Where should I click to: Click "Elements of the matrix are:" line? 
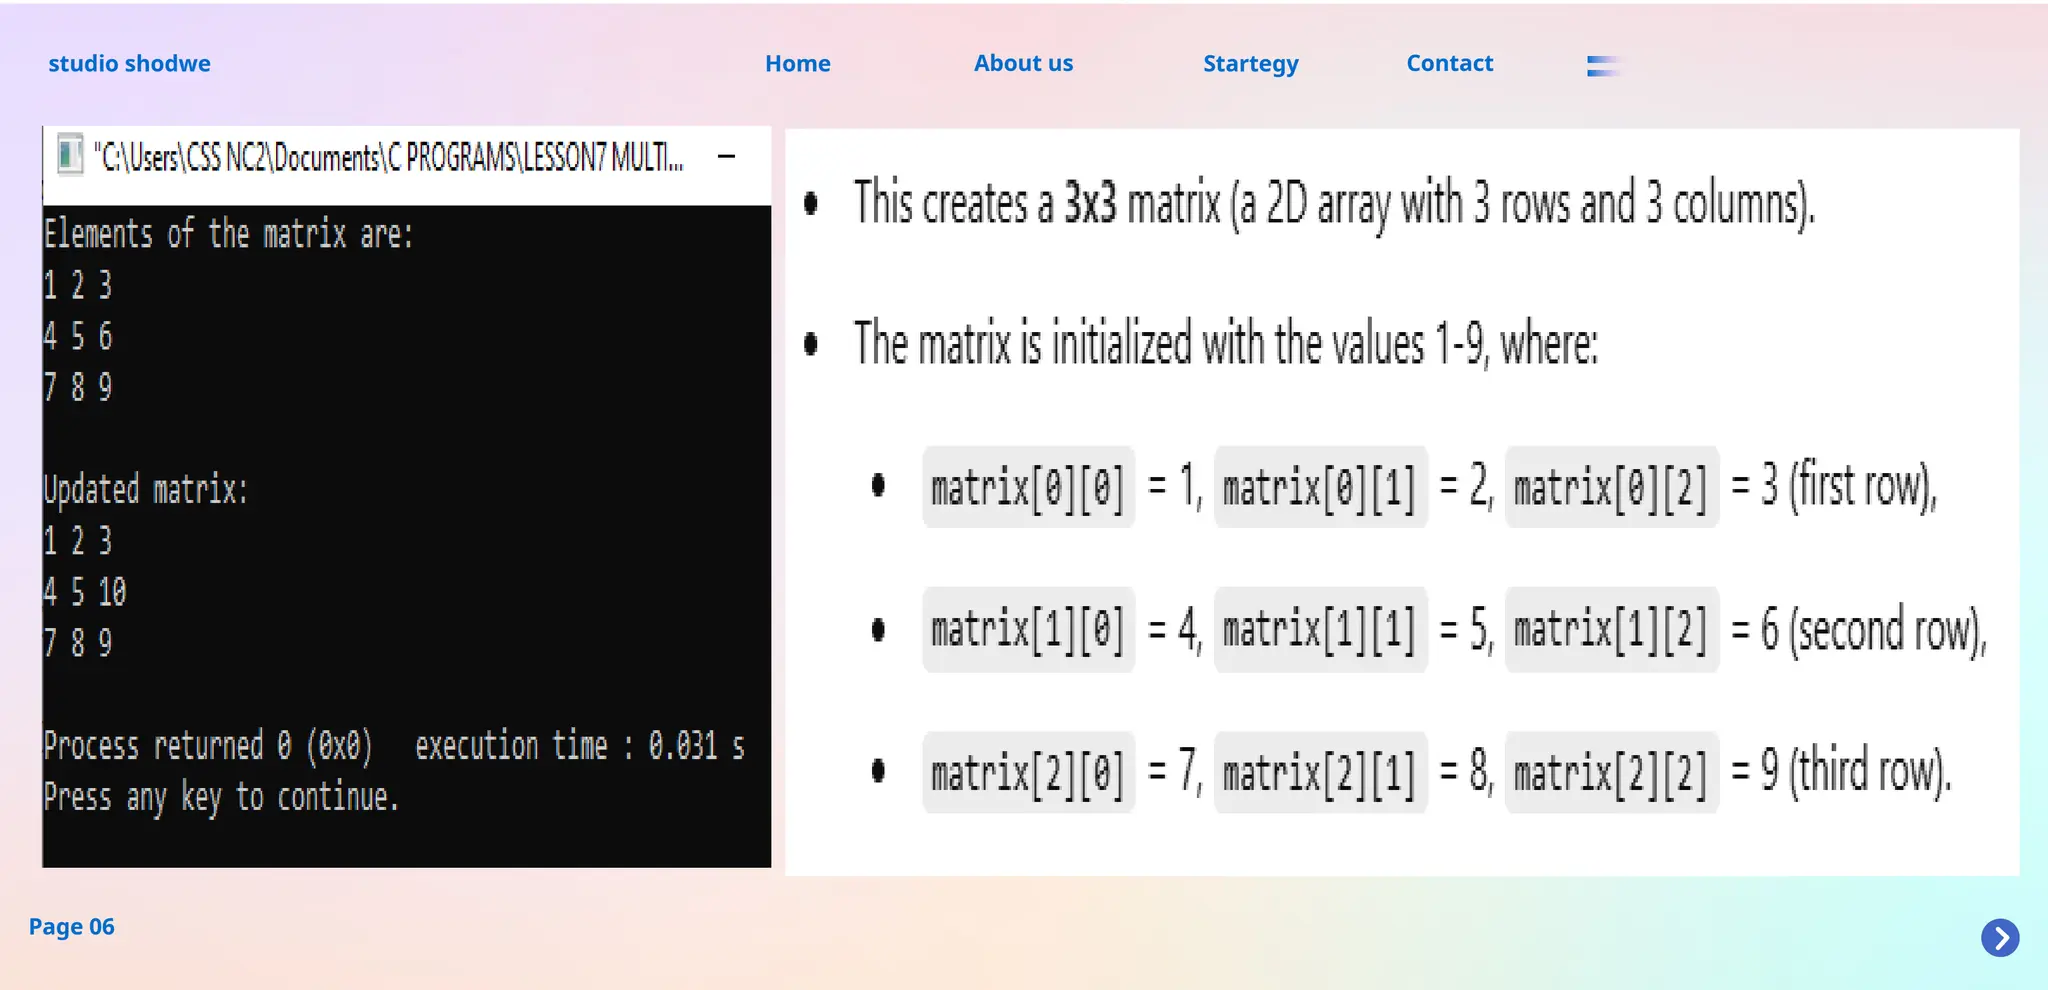pyautogui.click(x=228, y=234)
